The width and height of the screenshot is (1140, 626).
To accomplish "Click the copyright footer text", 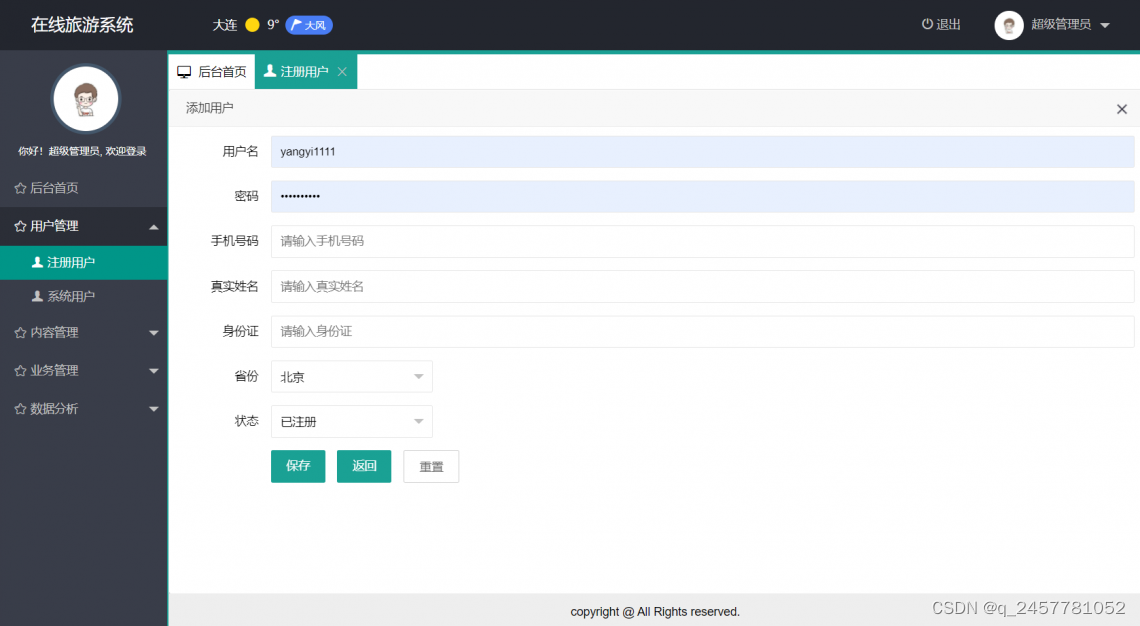I will 655,612.
